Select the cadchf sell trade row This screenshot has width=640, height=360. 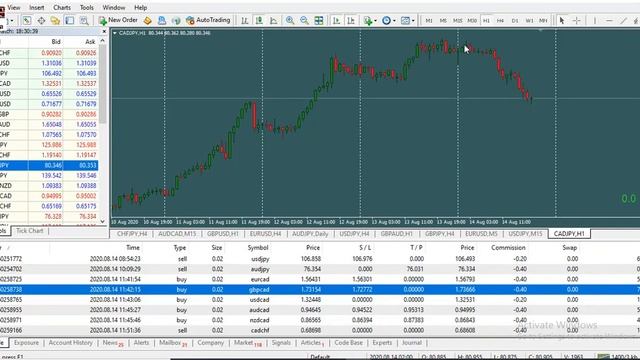tap(320, 330)
